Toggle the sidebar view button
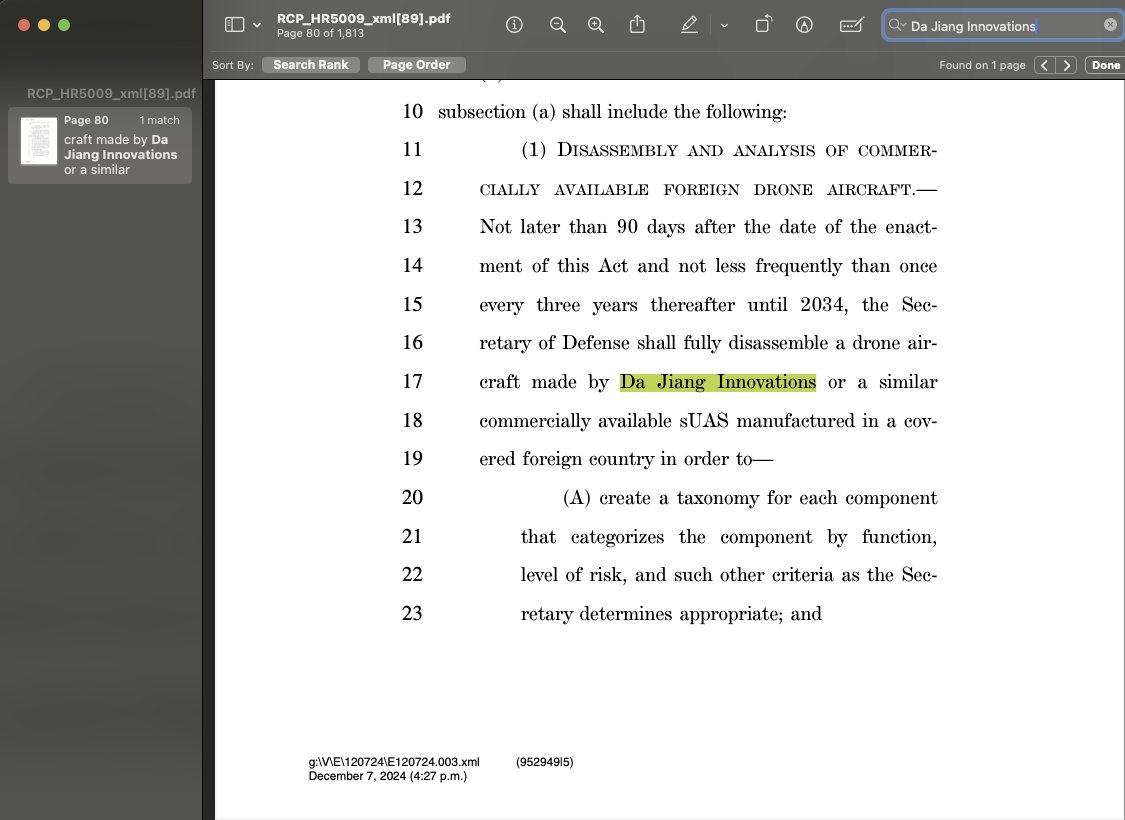This screenshot has height=820, width=1125. 235,25
